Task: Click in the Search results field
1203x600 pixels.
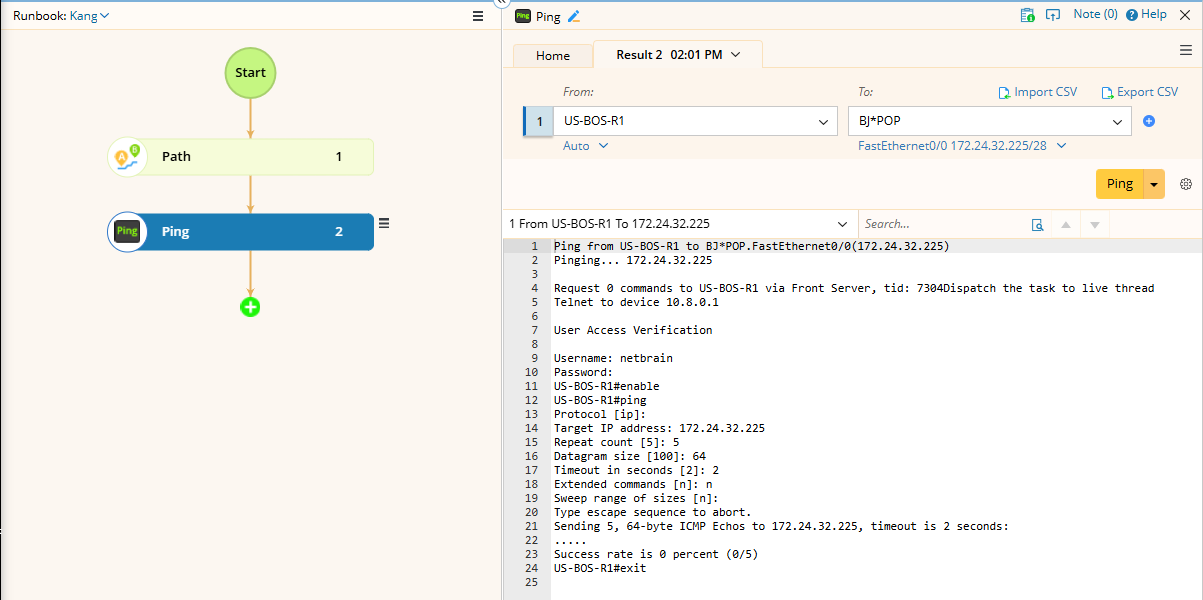Action: coord(940,225)
